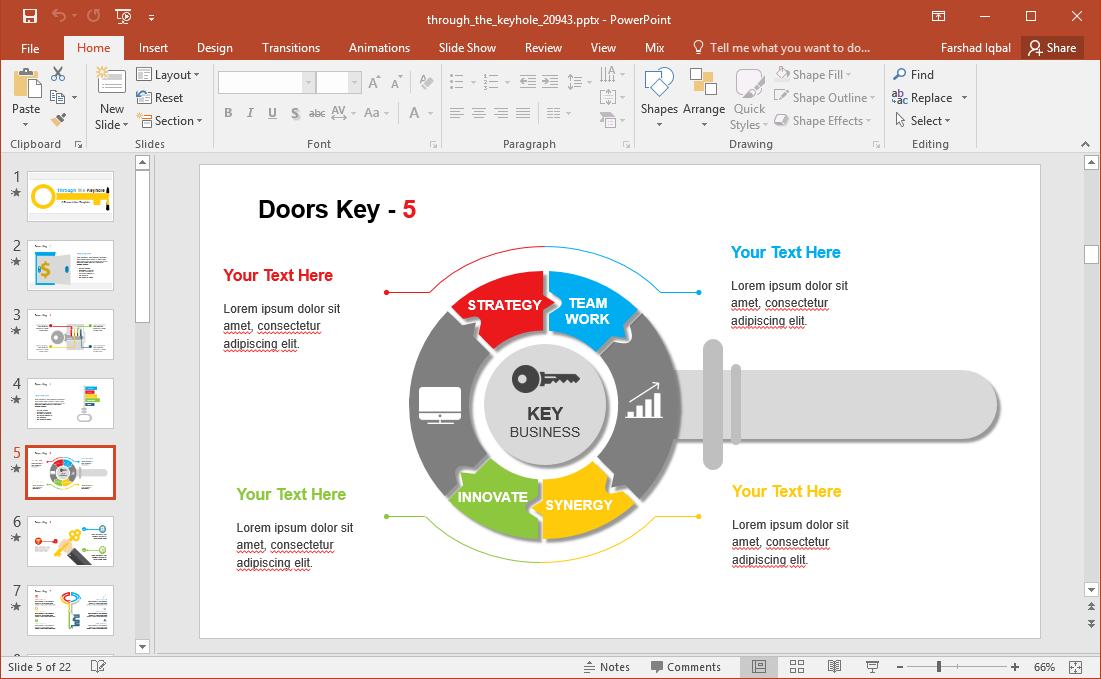Viewport: 1101px width, 679px height.
Task: Click the Find button
Action: click(913, 75)
